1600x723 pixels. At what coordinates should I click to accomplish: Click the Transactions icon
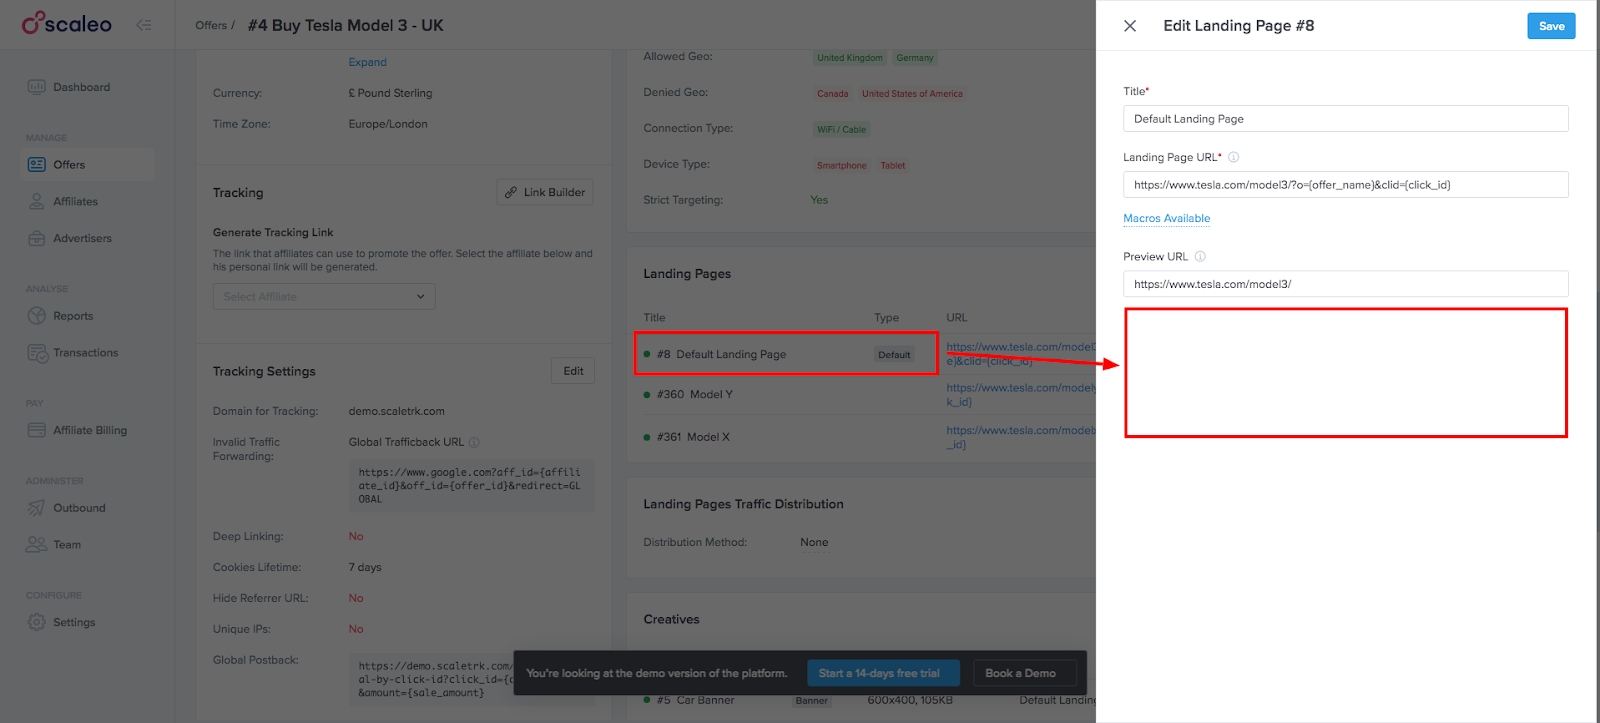38,353
